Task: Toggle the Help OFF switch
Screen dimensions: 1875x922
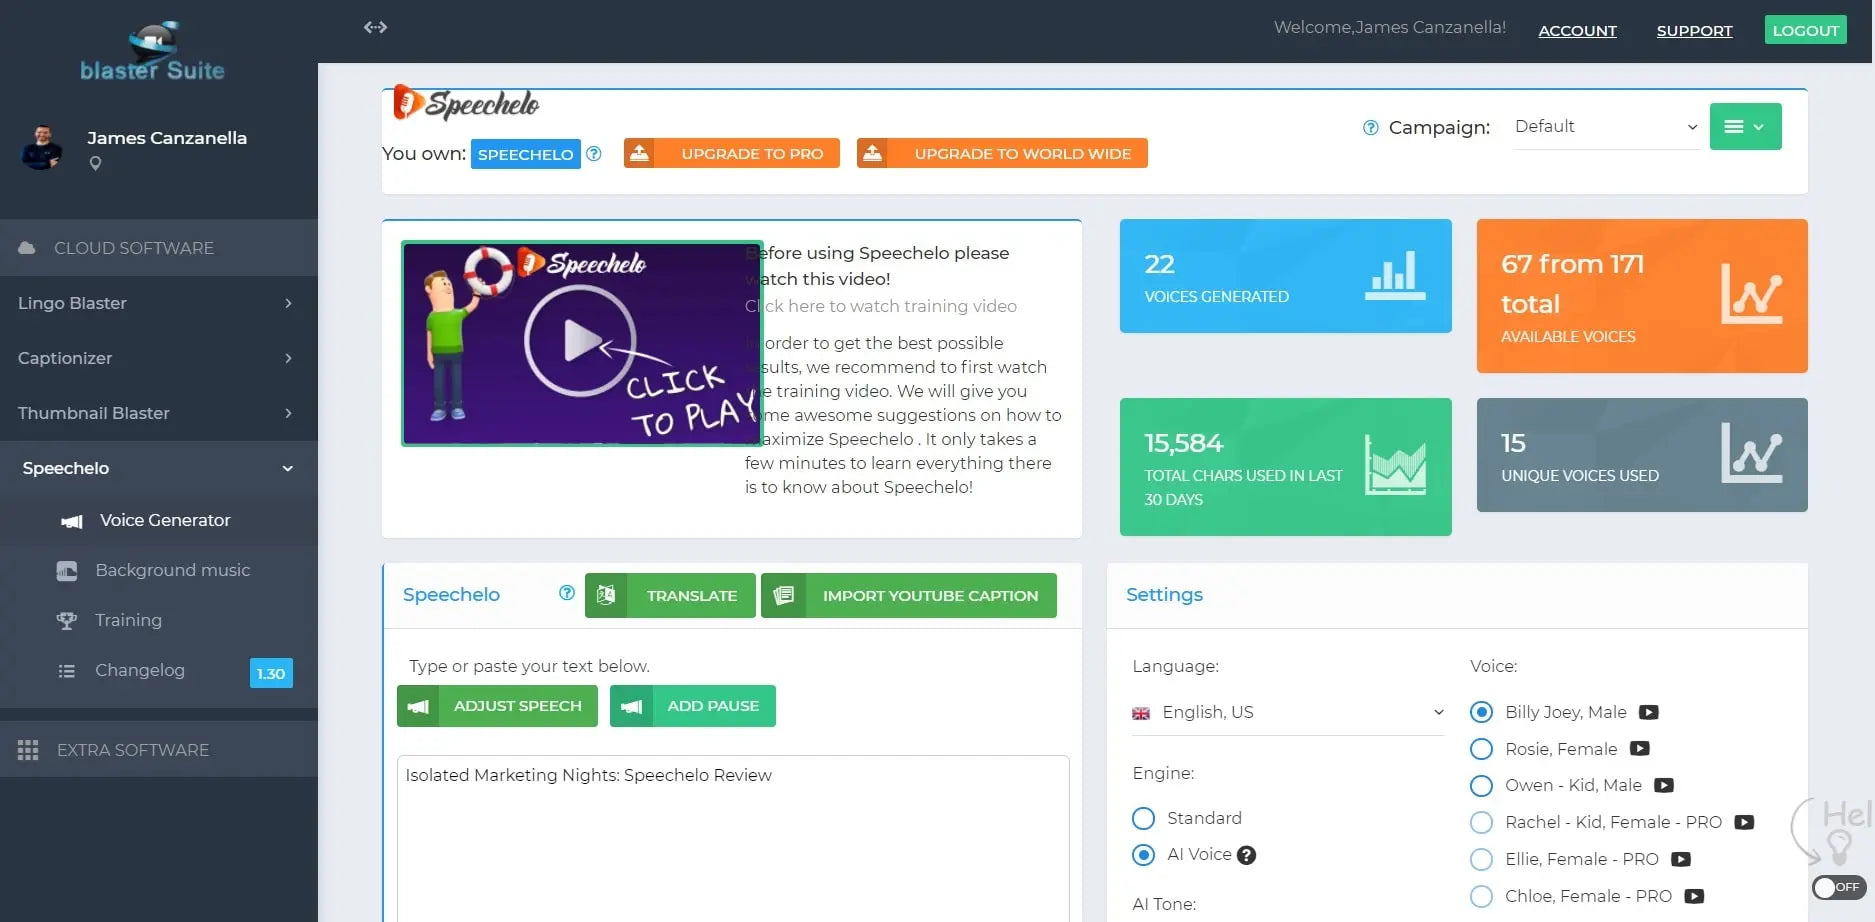Action: click(1838, 887)
